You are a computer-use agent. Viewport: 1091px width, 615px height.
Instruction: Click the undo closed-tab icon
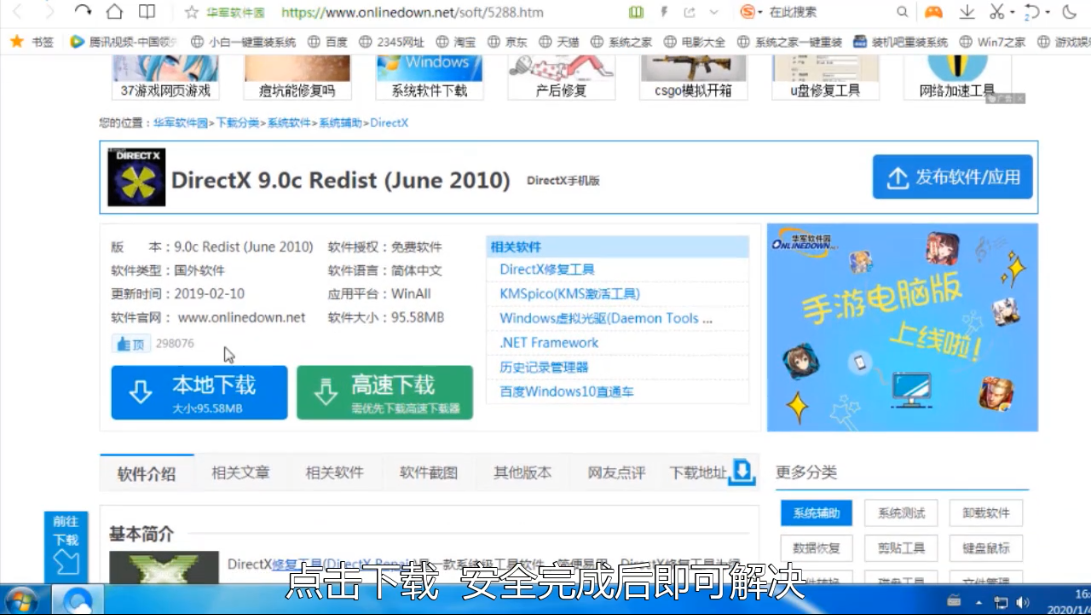click(x=1033, y=12)
